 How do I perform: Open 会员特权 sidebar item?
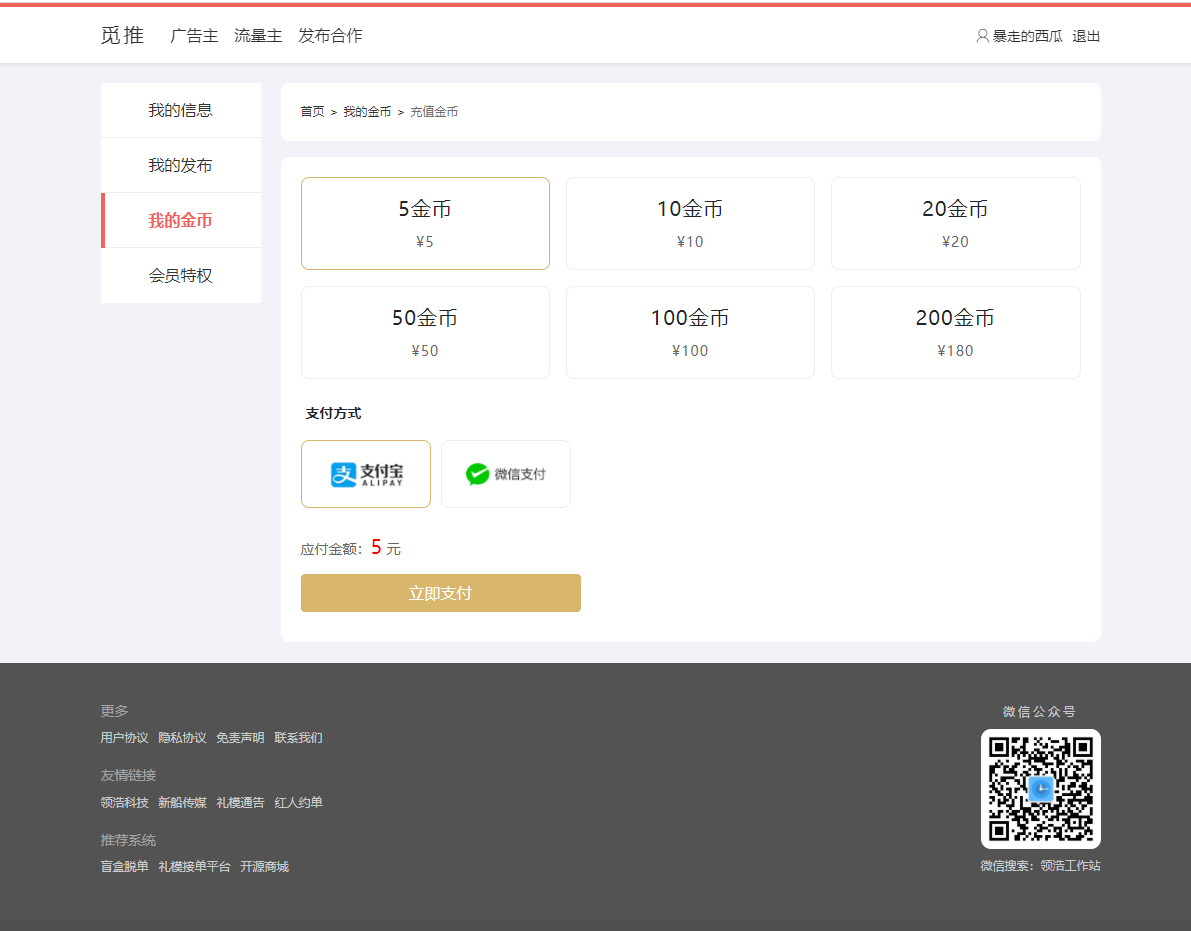(181, 275)
